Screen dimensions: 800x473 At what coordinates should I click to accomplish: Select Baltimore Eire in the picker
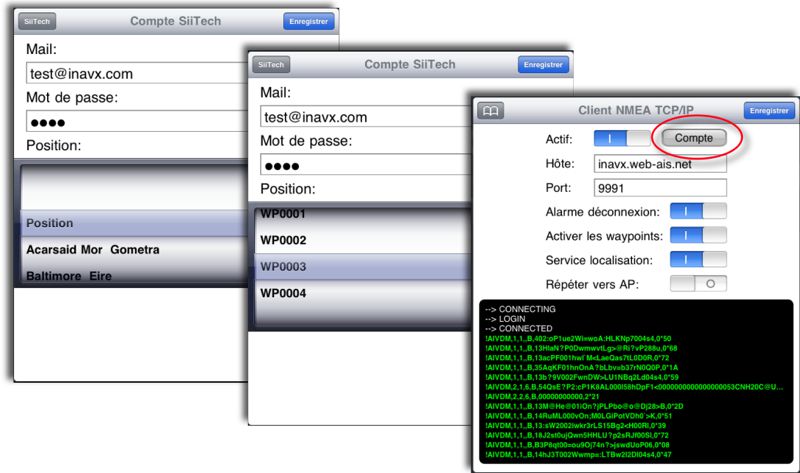point(134,276)
